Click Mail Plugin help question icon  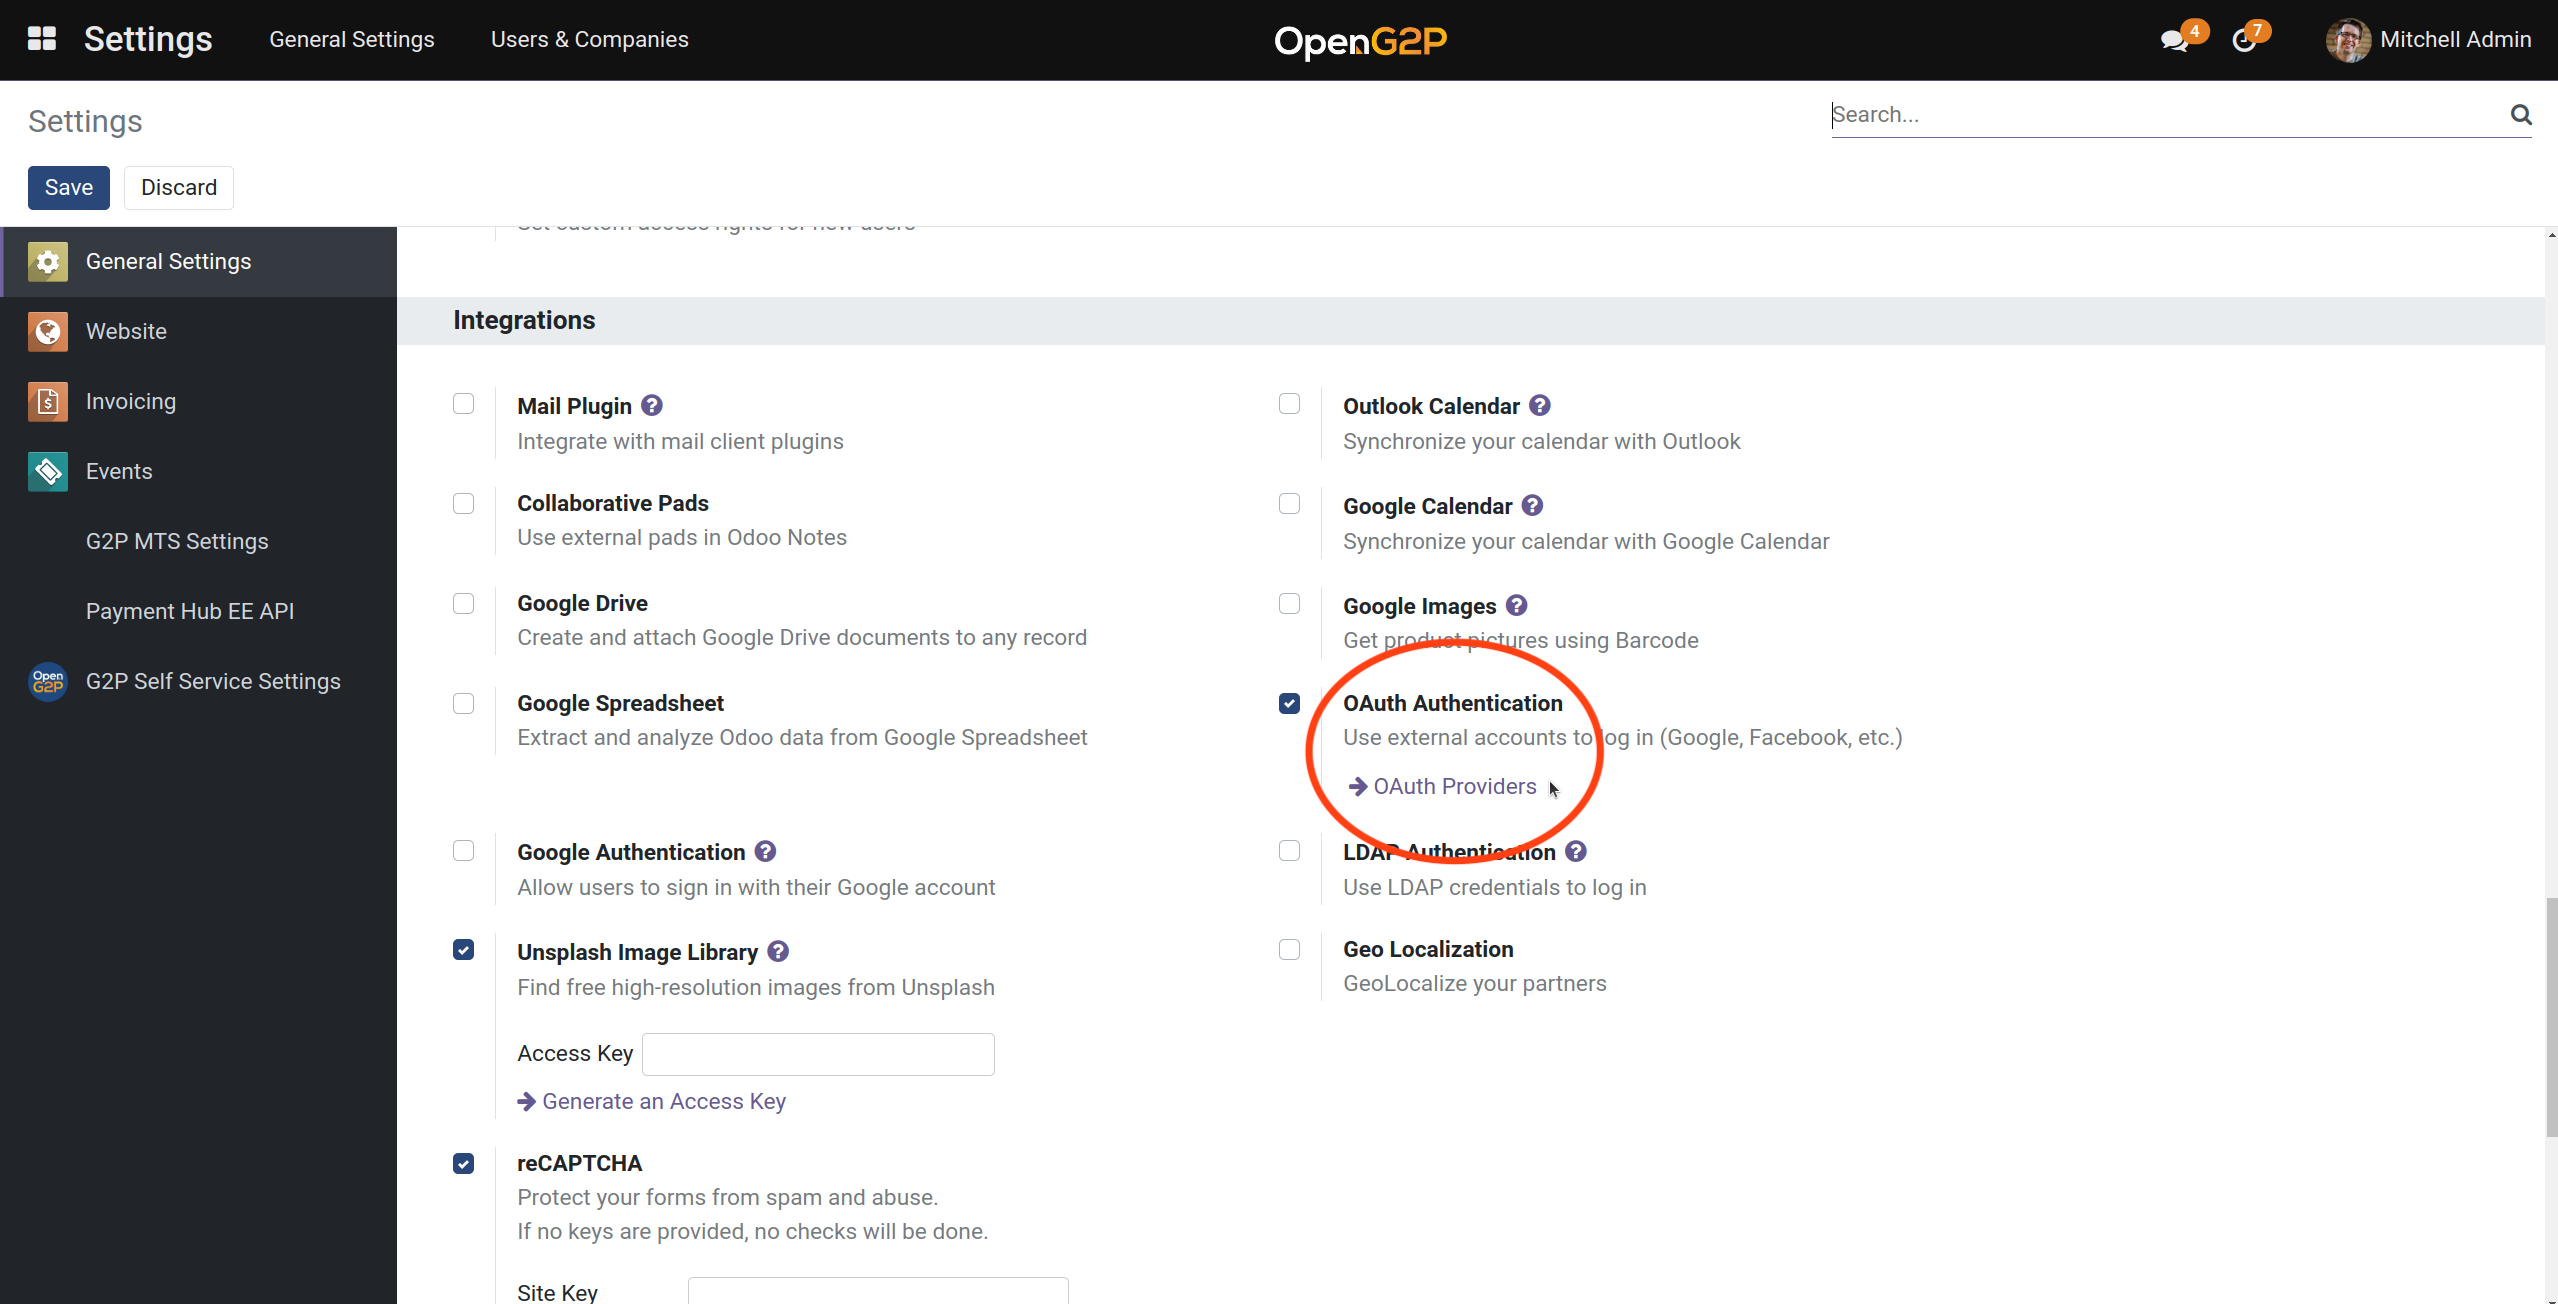coord(652,406)
